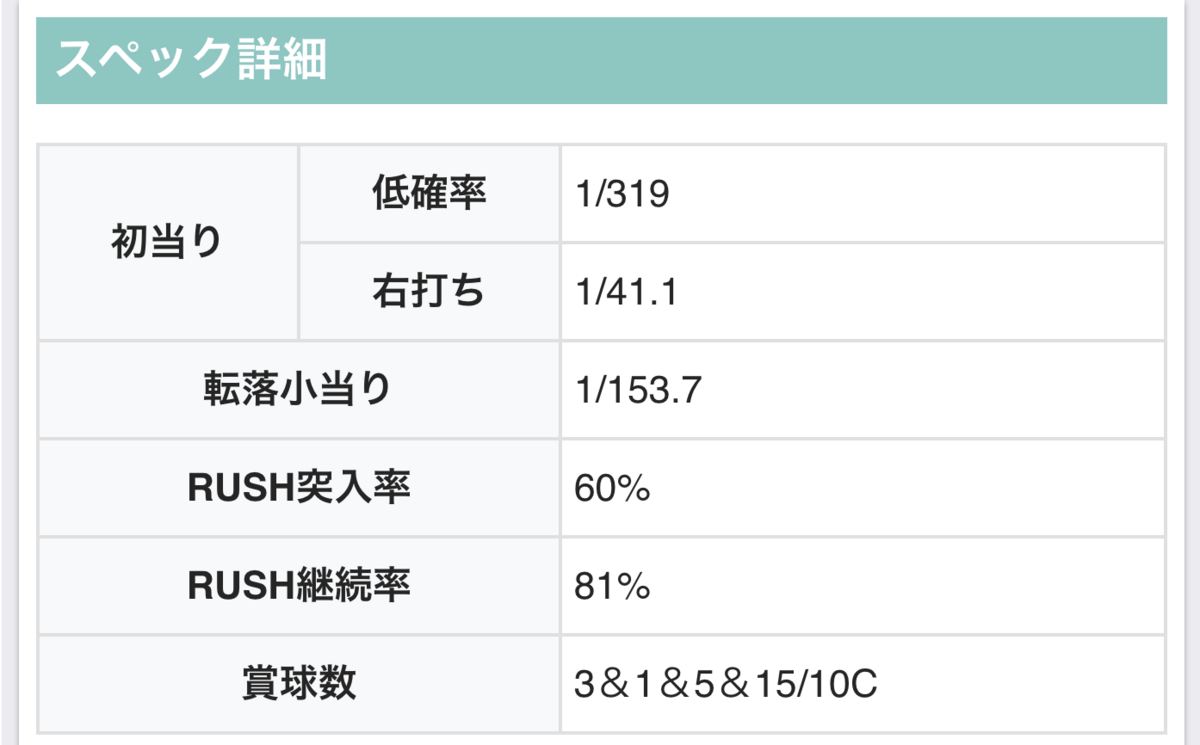Viewport: 1200px width, 745px height.
Task: Select the 1/319 probability value
Action: coord(622,195)
